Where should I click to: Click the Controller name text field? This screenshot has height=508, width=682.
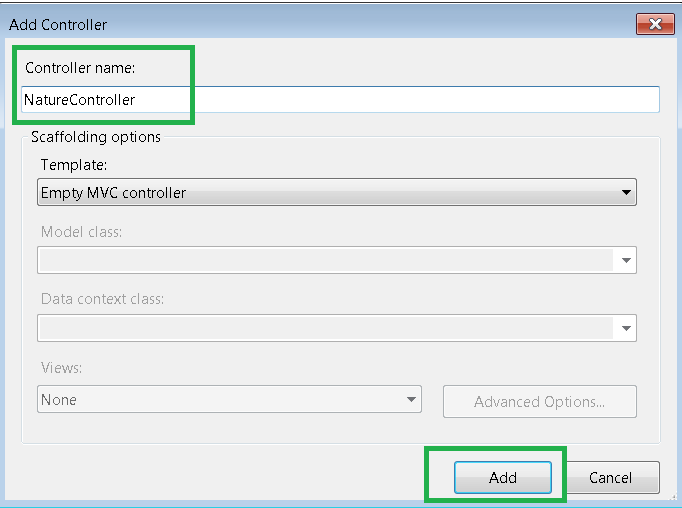pyautogui.click(x=400, y=100)
